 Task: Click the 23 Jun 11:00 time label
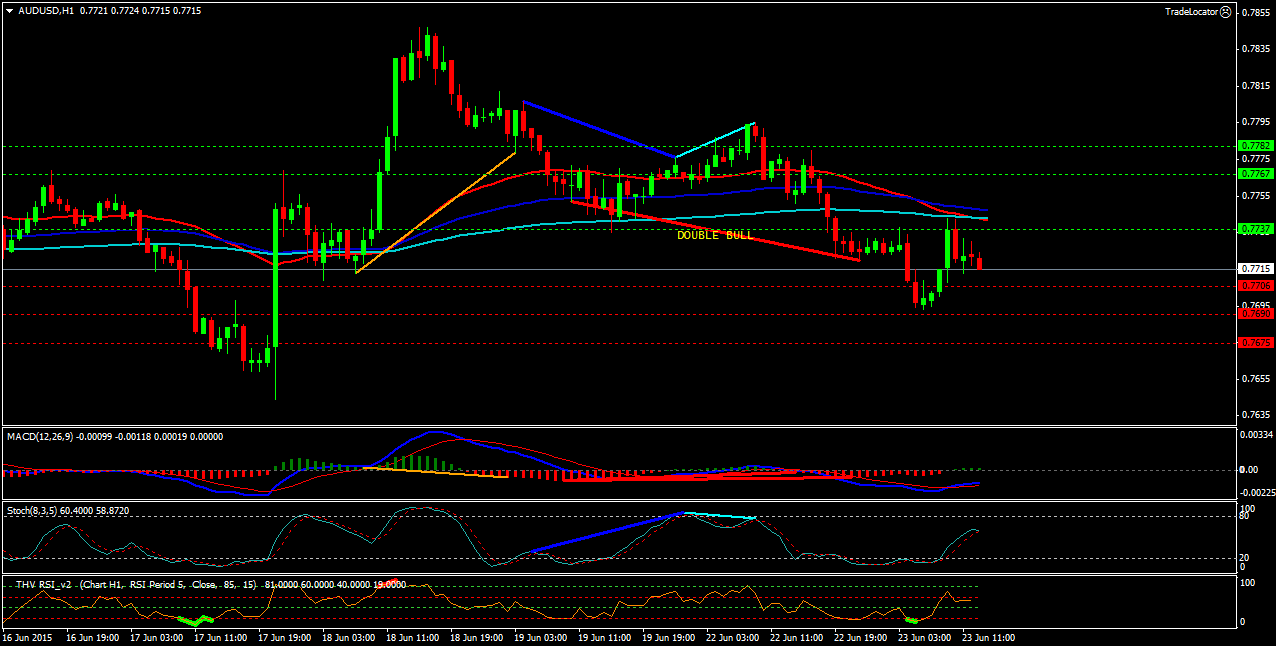(x=987, y=637)
